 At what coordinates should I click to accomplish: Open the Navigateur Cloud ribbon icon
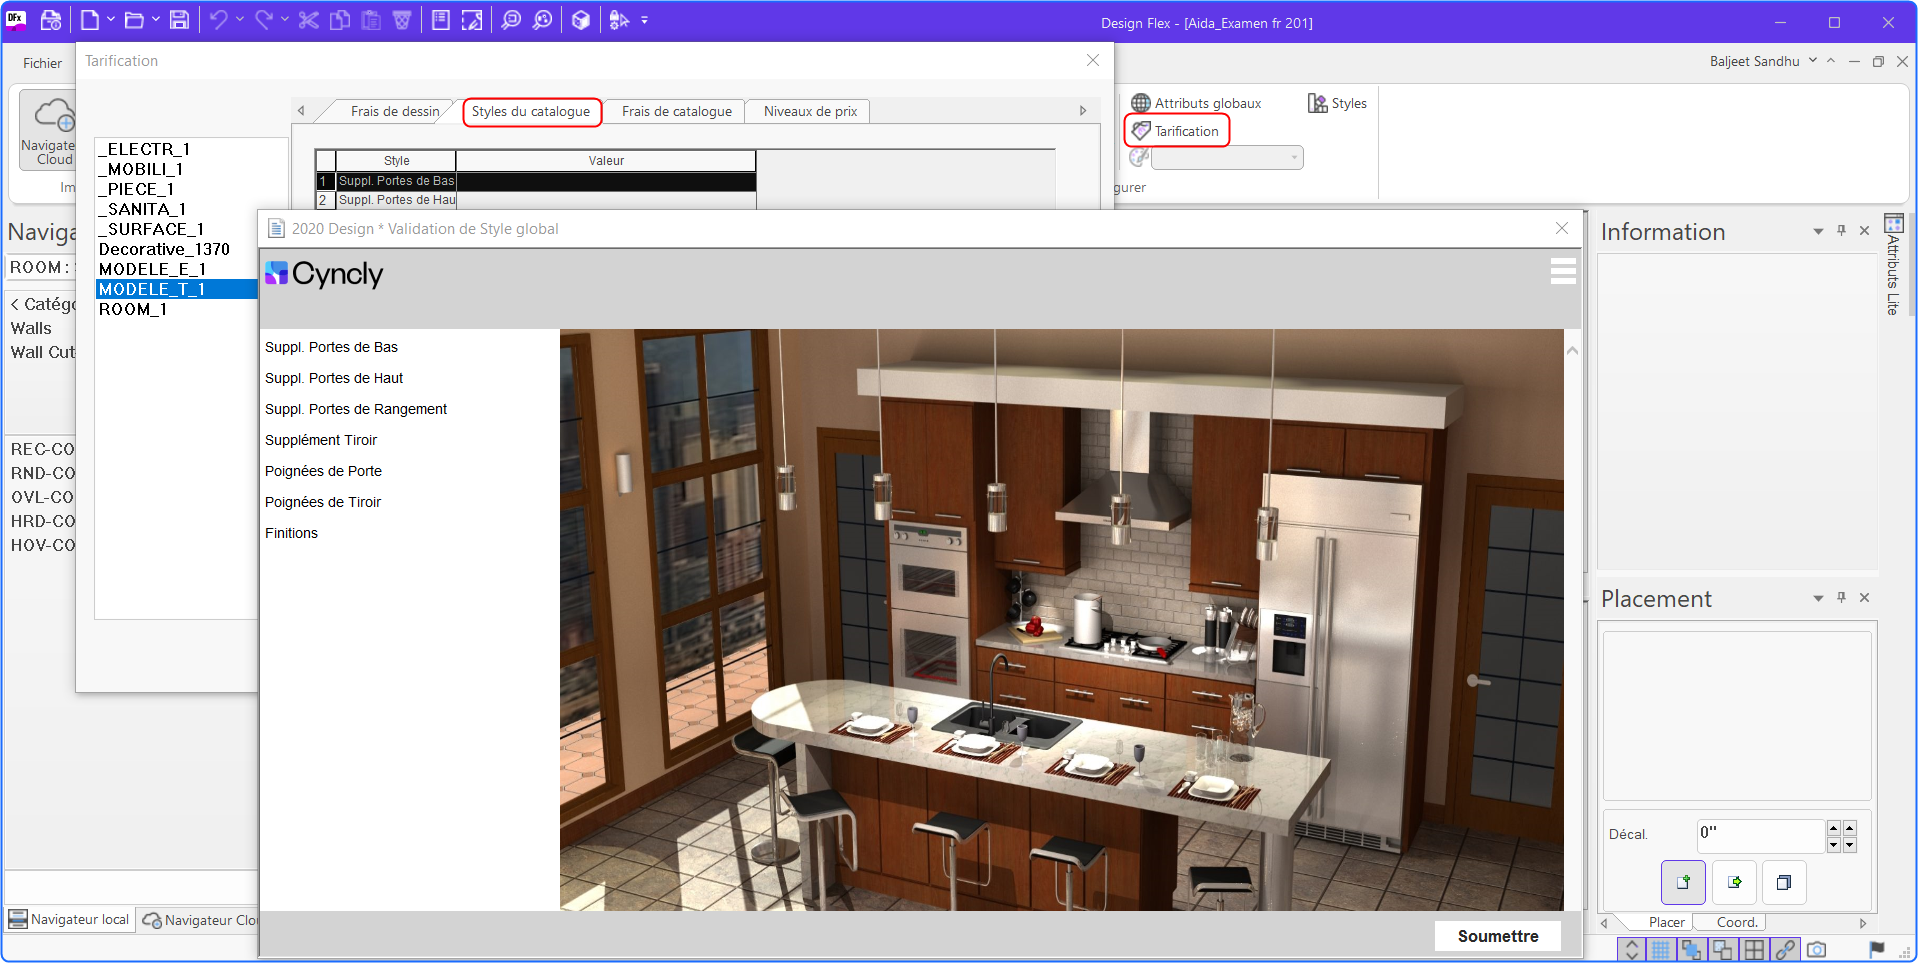[x=52, y=131]
